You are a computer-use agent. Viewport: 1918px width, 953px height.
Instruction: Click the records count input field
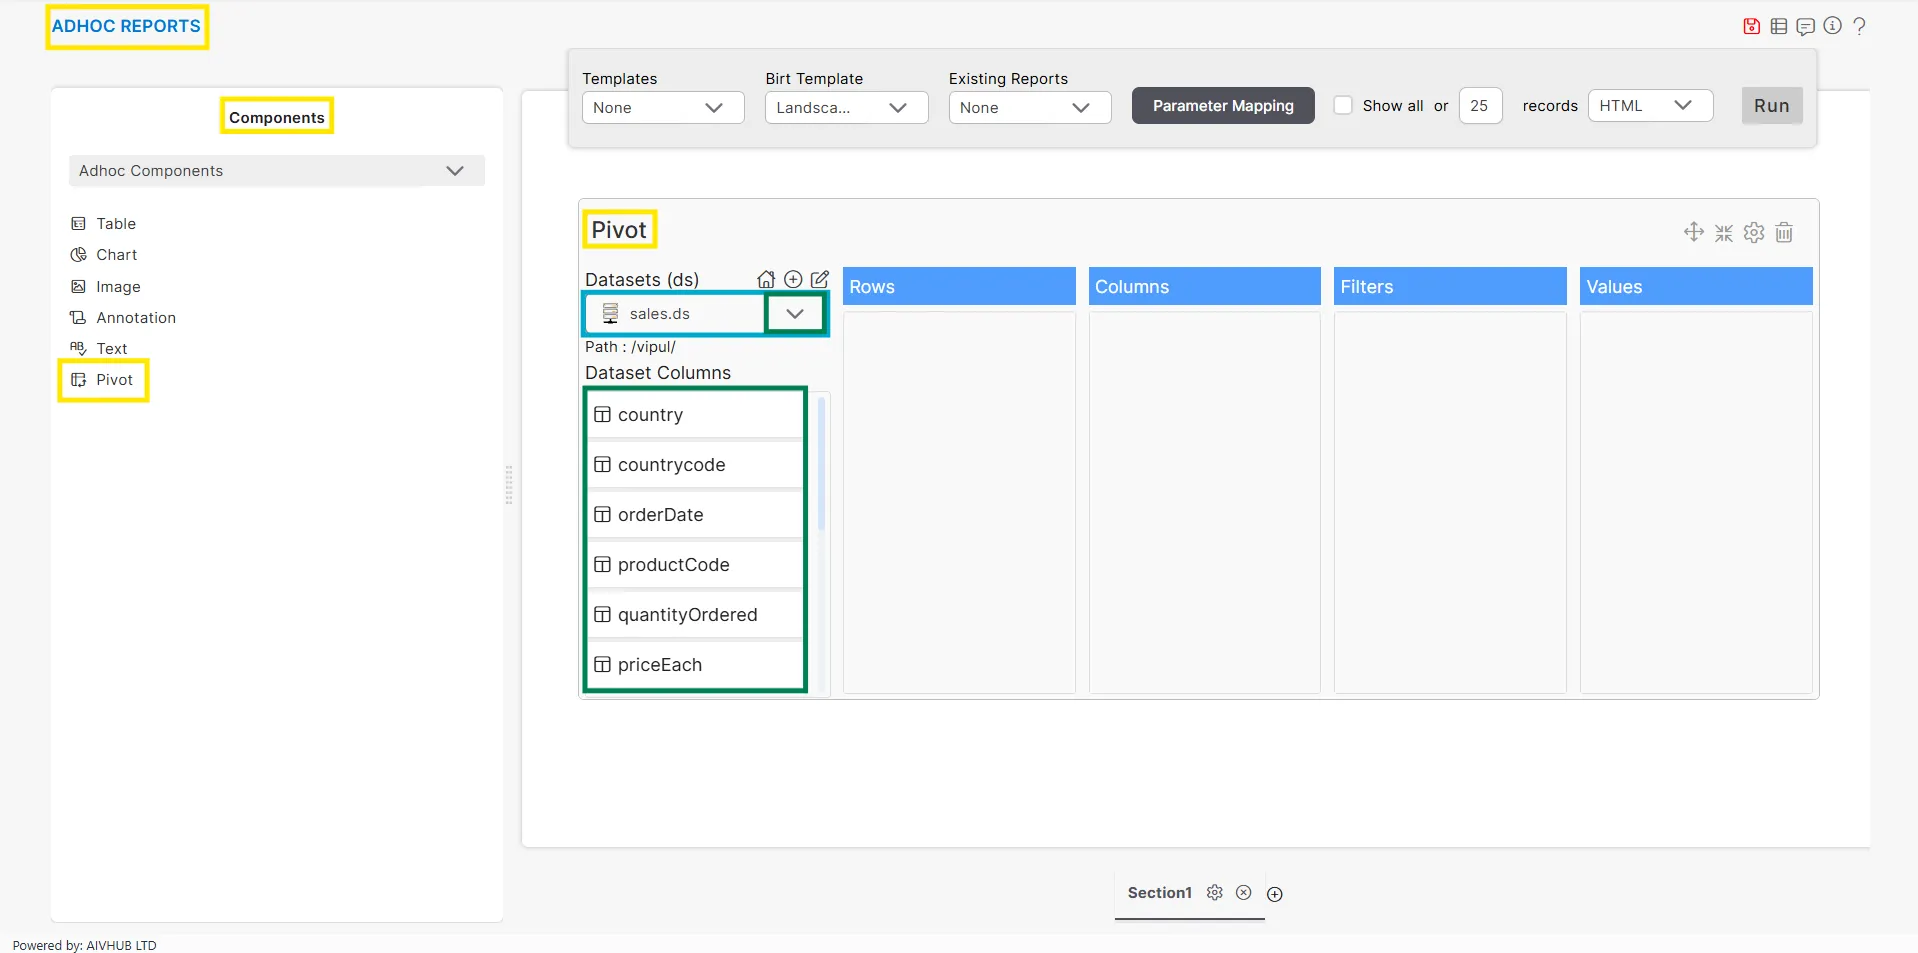click(x=1479, y=106)
